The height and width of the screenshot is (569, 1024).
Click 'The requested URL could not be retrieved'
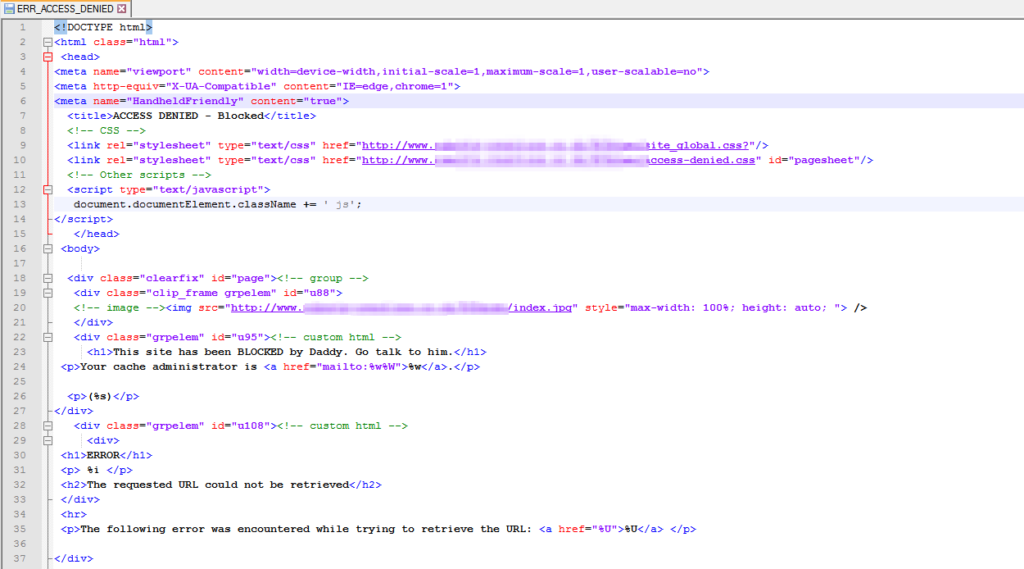click(218, 485)
